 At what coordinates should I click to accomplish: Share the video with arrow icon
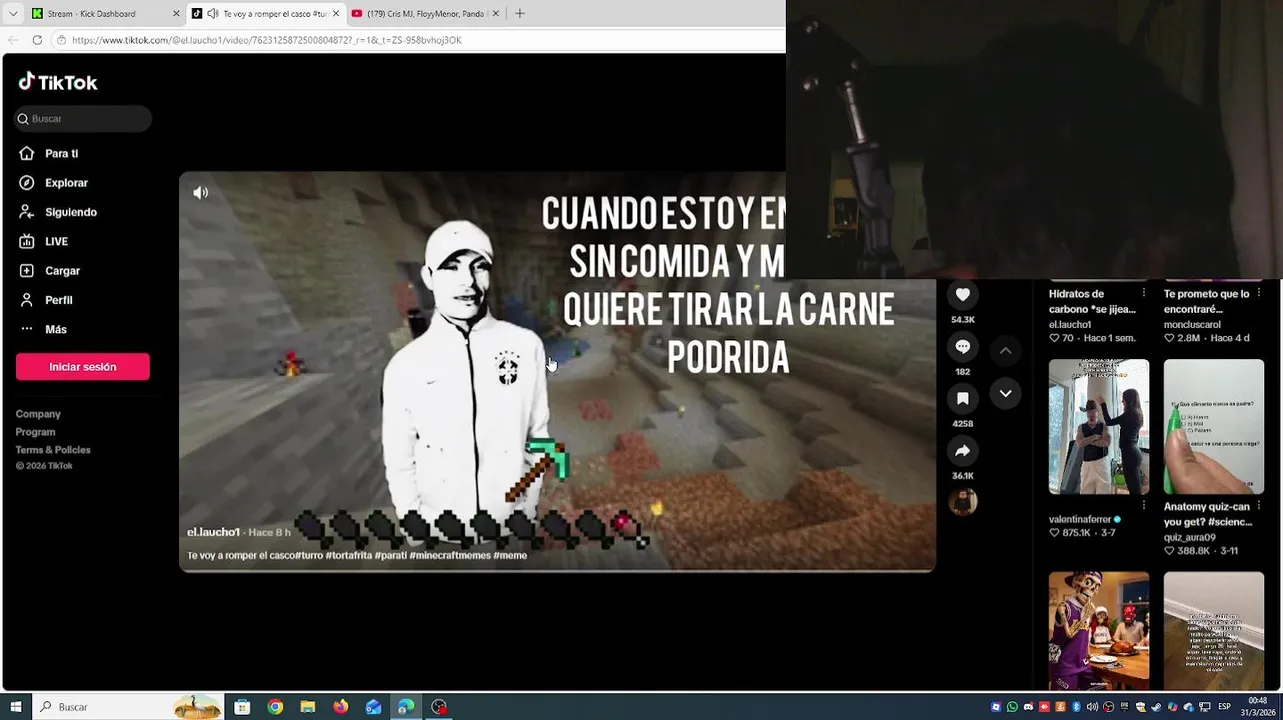[x=963, y=451]
